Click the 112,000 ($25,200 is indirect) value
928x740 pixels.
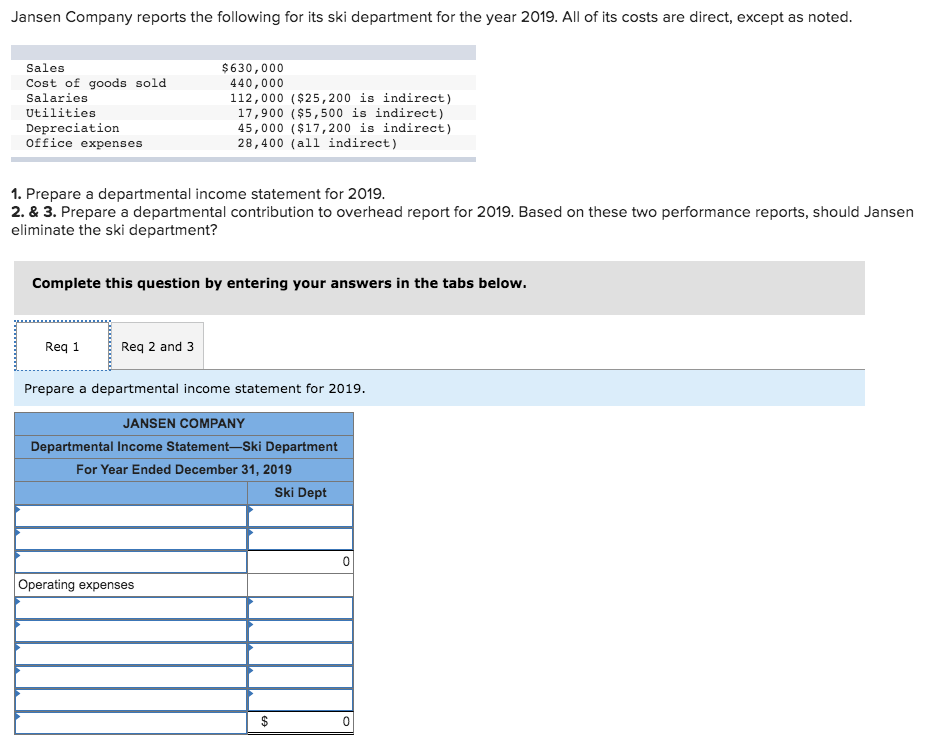coord(341,98)
